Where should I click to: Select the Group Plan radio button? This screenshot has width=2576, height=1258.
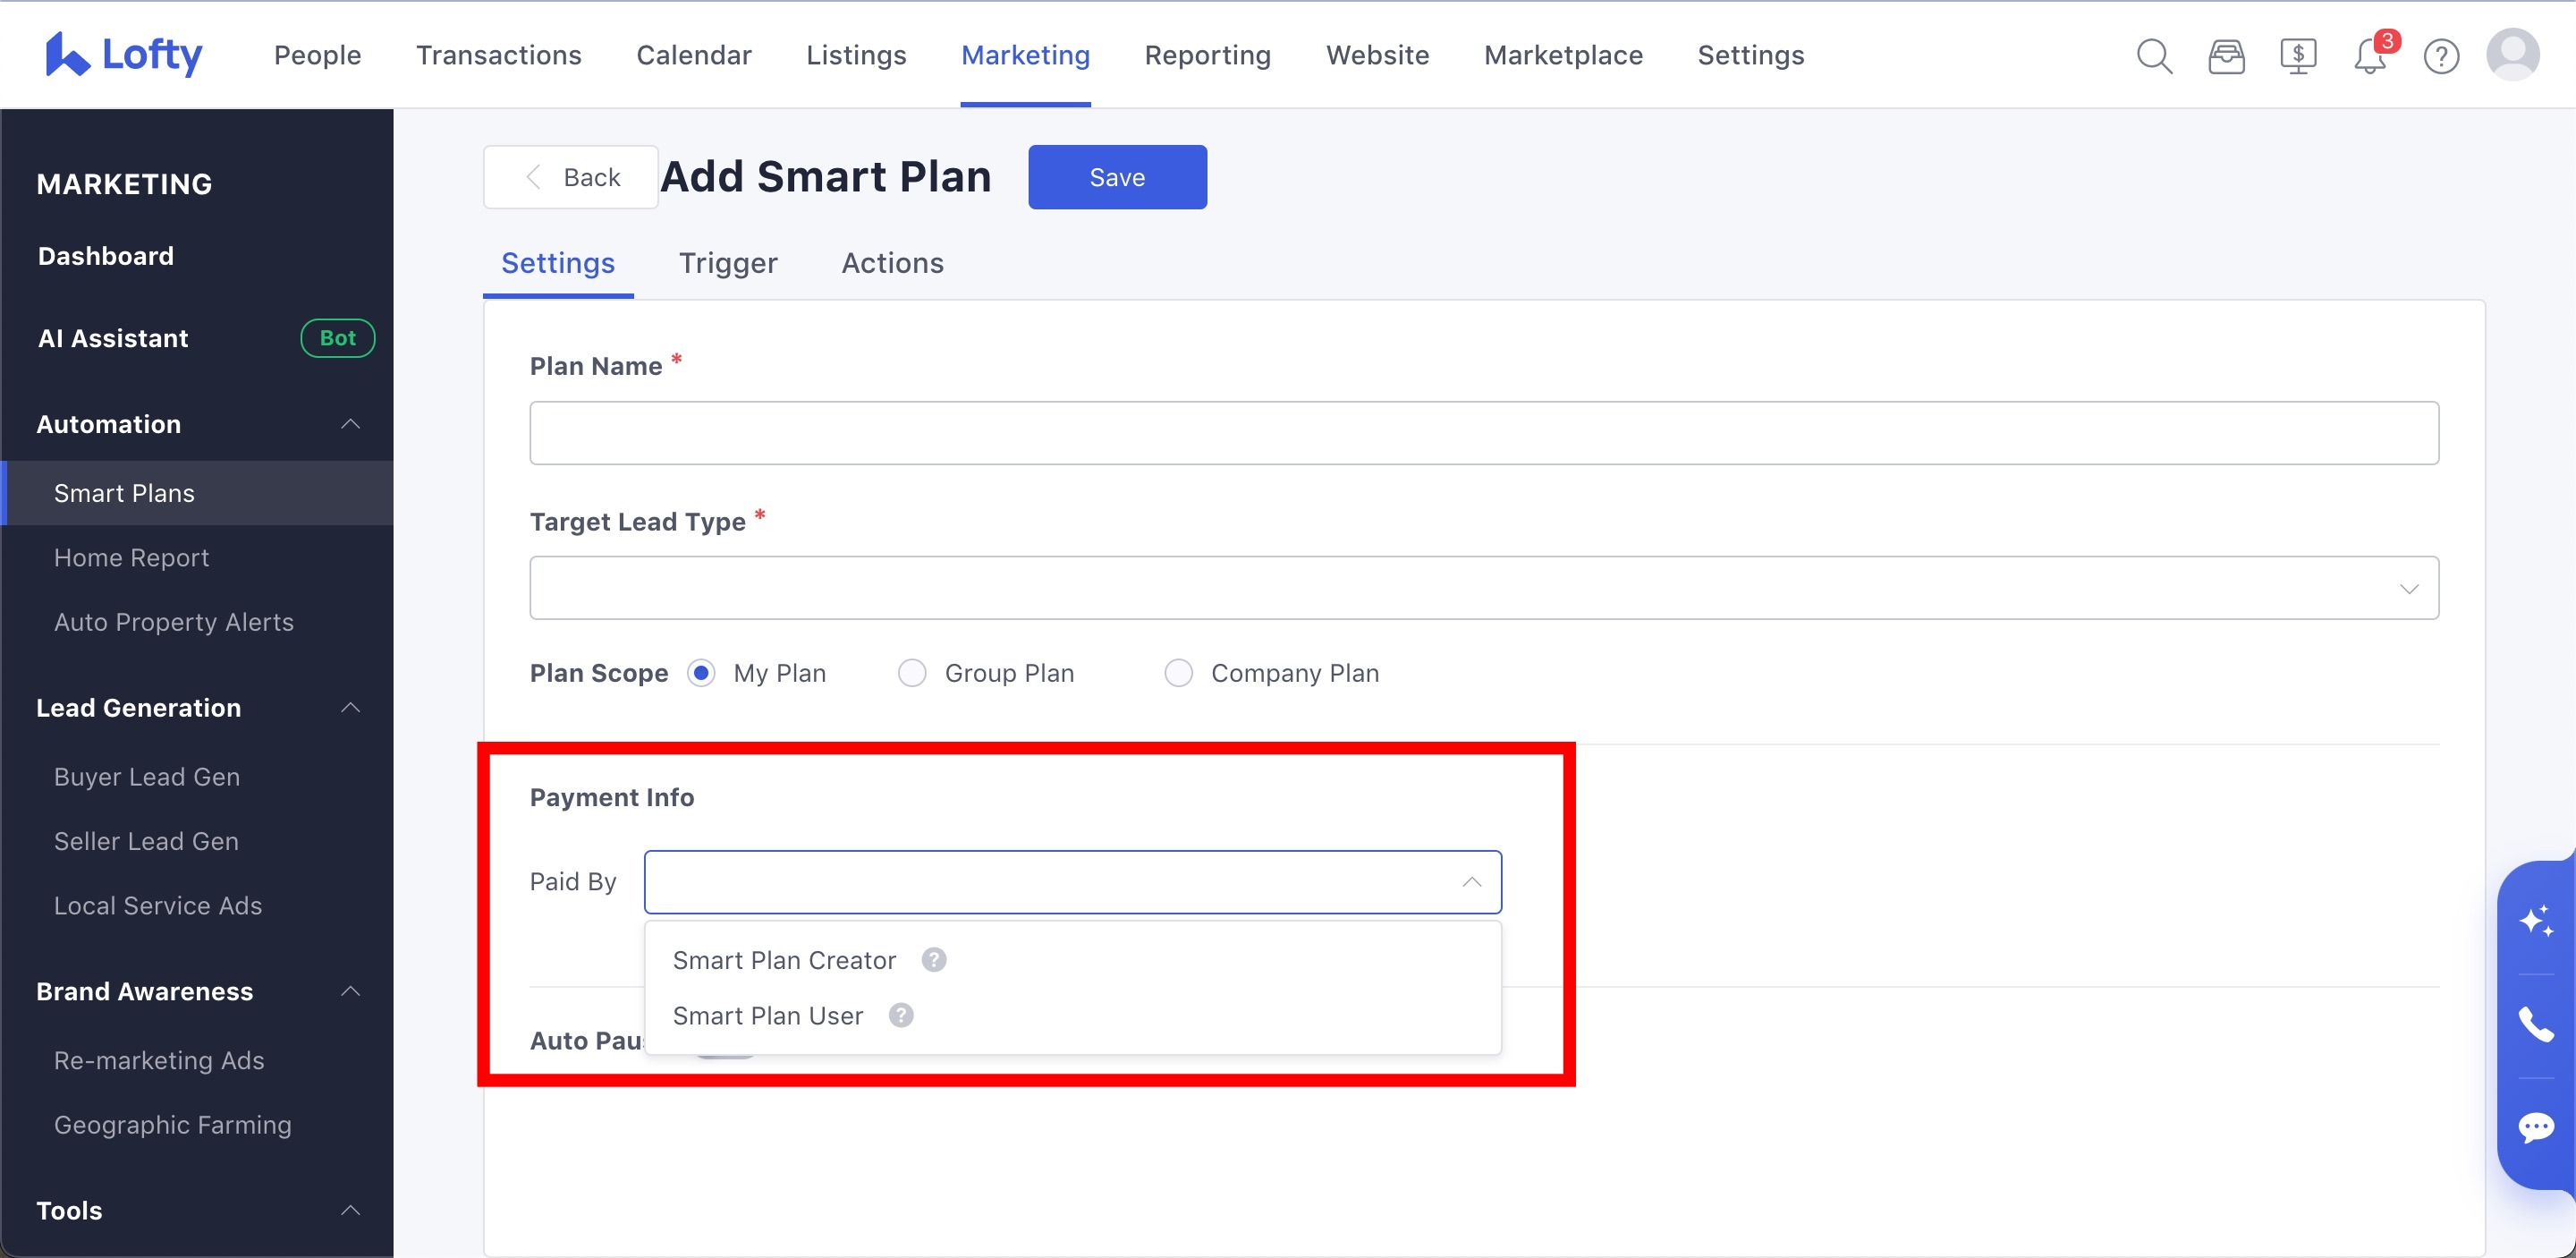(912, 673)
